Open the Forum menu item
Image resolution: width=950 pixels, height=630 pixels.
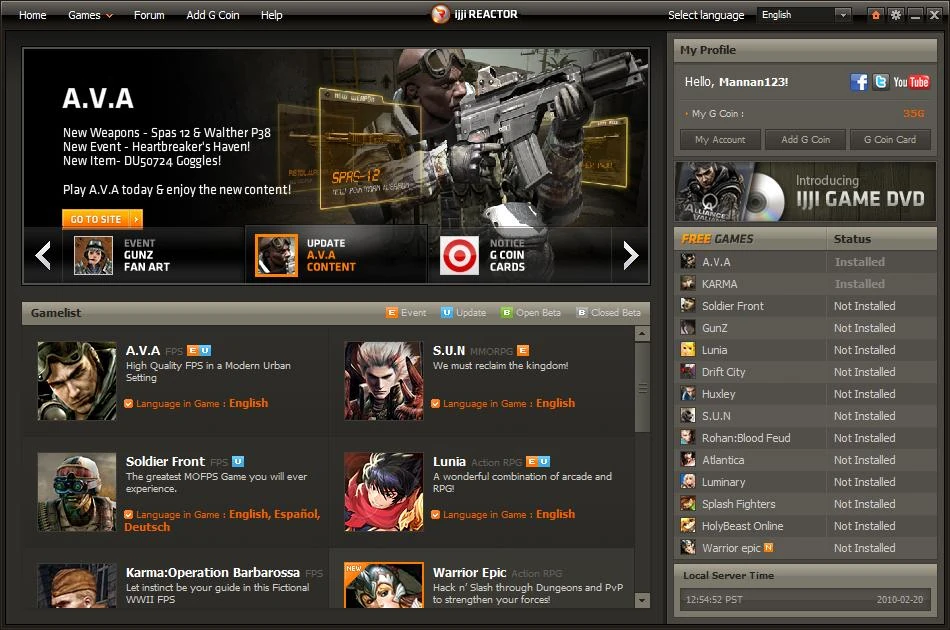click(149, 15)
